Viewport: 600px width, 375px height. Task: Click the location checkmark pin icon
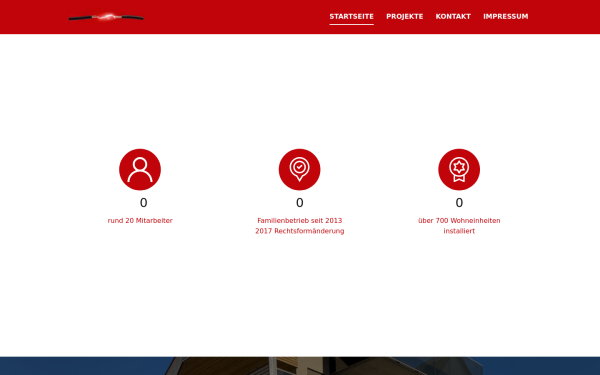pos(300,170)
